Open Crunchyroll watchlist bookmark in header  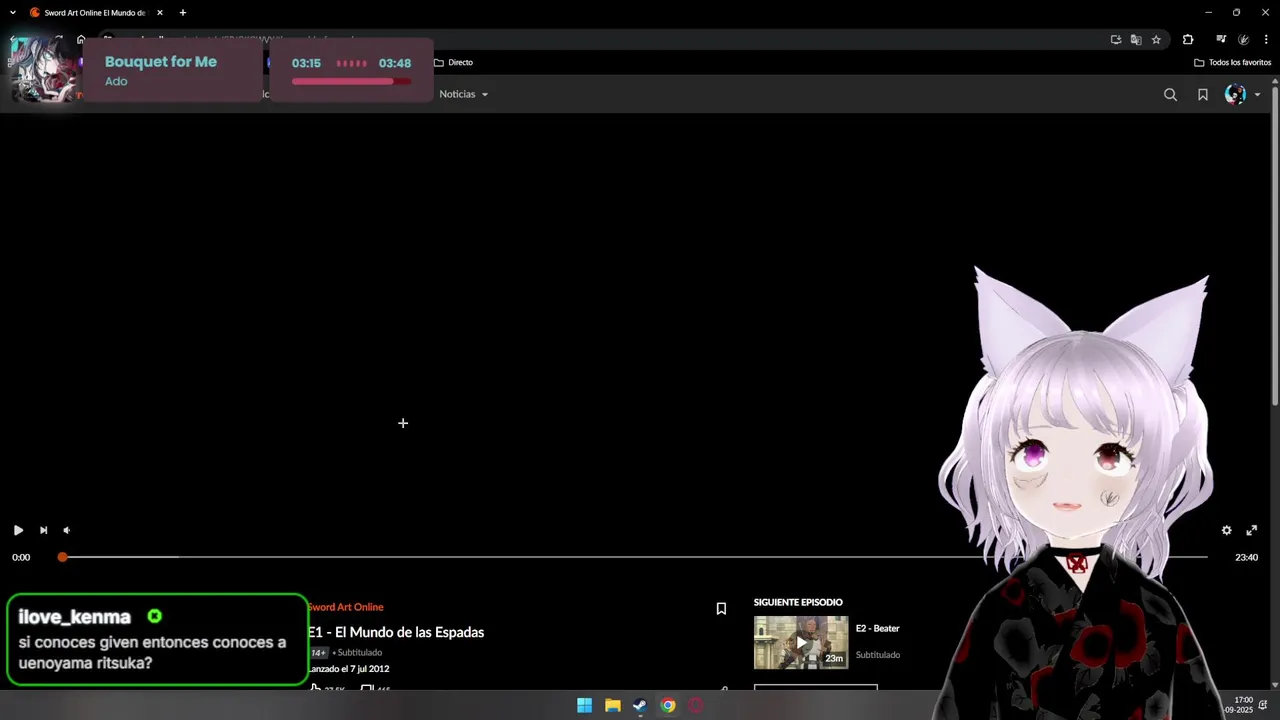[1203, 94]
